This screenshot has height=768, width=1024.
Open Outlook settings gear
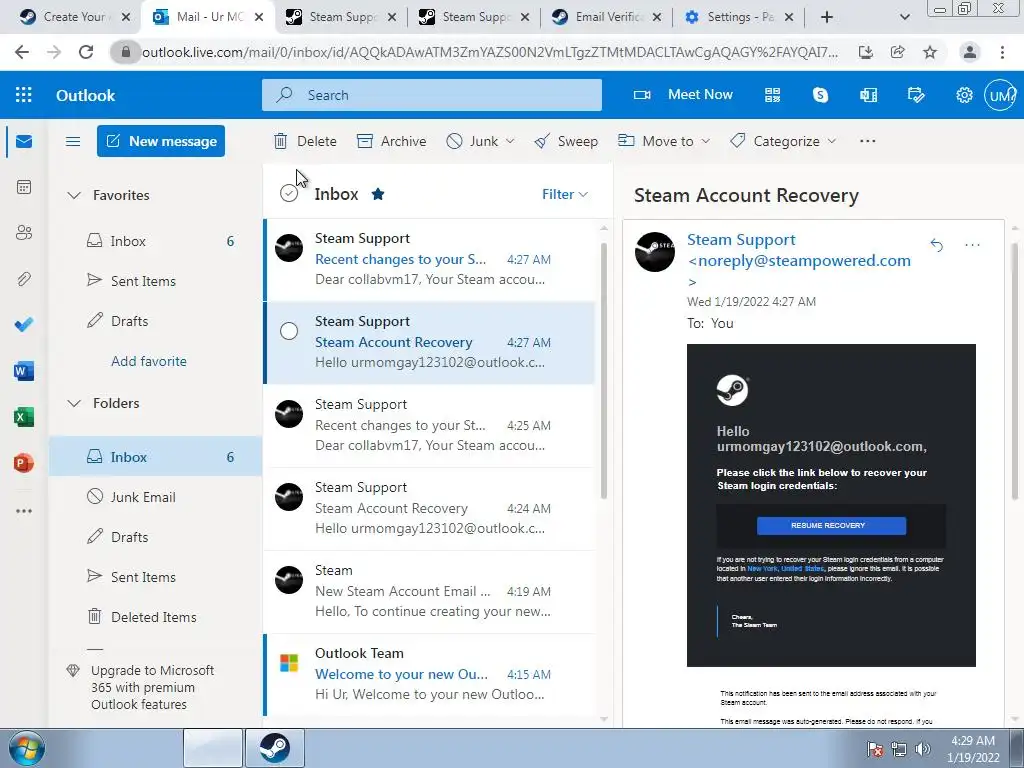[964, 95]
